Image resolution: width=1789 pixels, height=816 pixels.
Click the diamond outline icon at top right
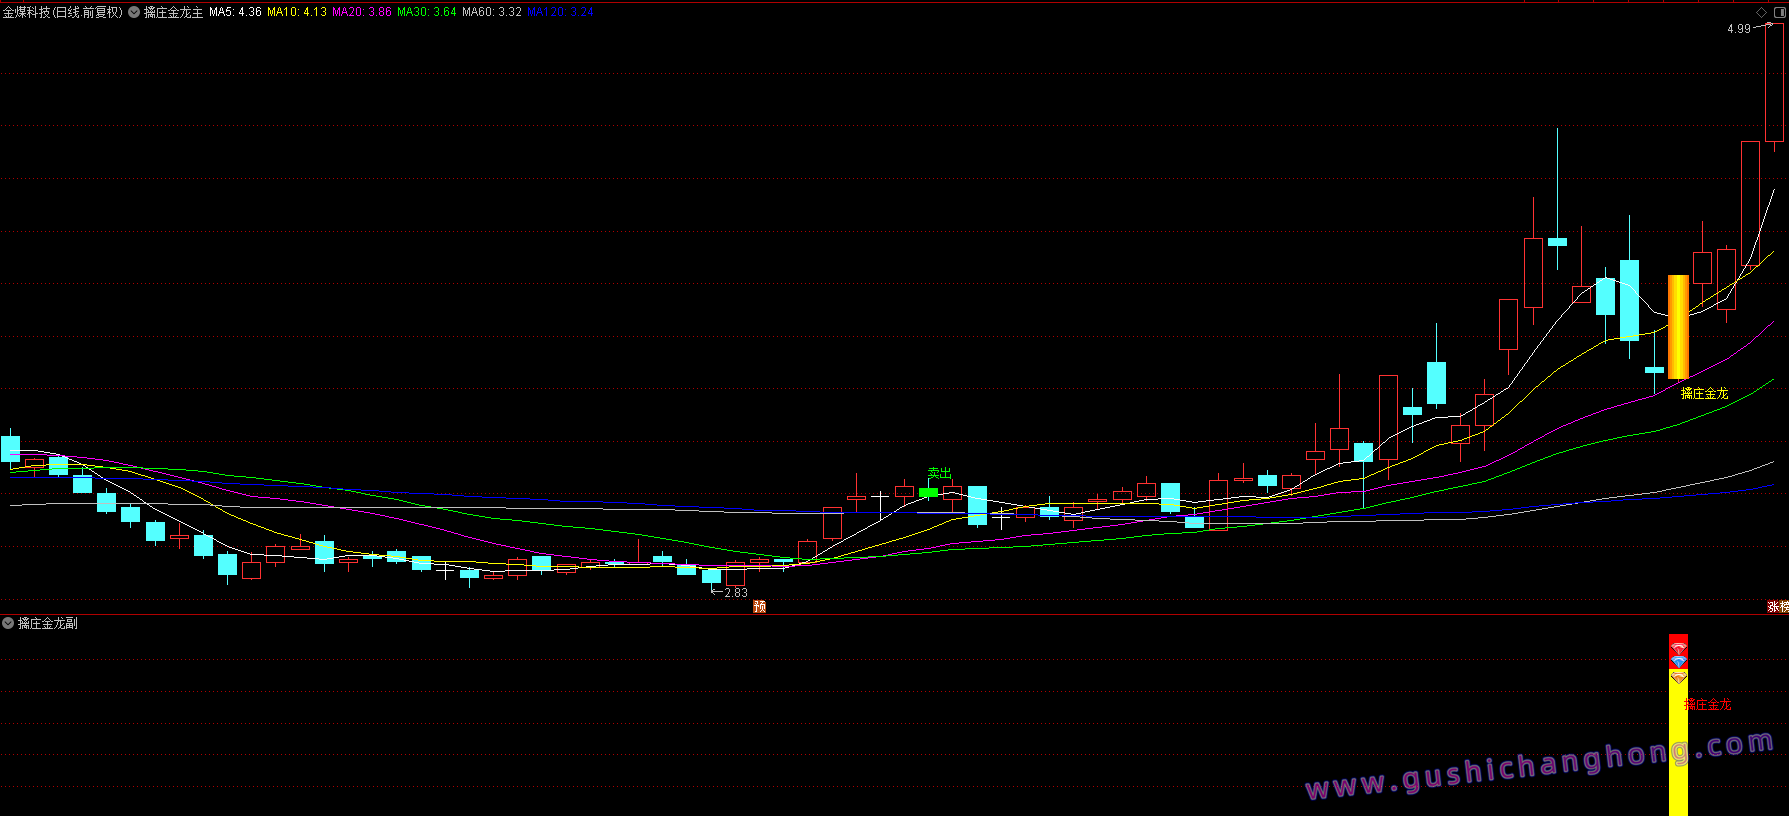(1761, 12)
